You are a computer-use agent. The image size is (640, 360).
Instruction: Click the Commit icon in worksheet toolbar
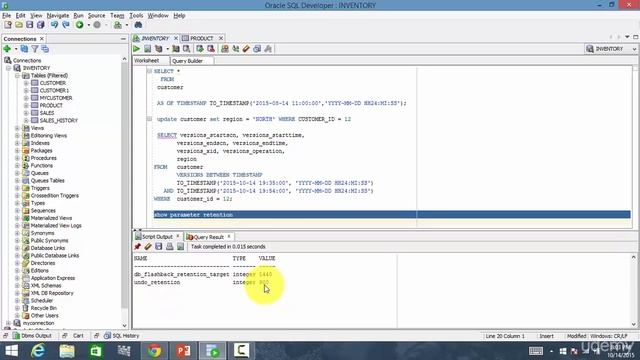pos(200,49)
